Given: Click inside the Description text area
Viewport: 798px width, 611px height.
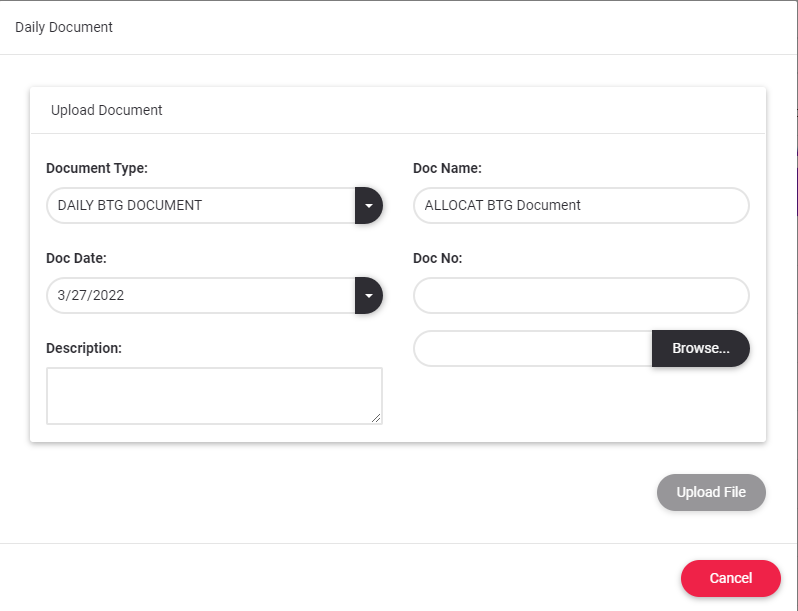Looking at the screenshot, I should (x=213, y=395).
